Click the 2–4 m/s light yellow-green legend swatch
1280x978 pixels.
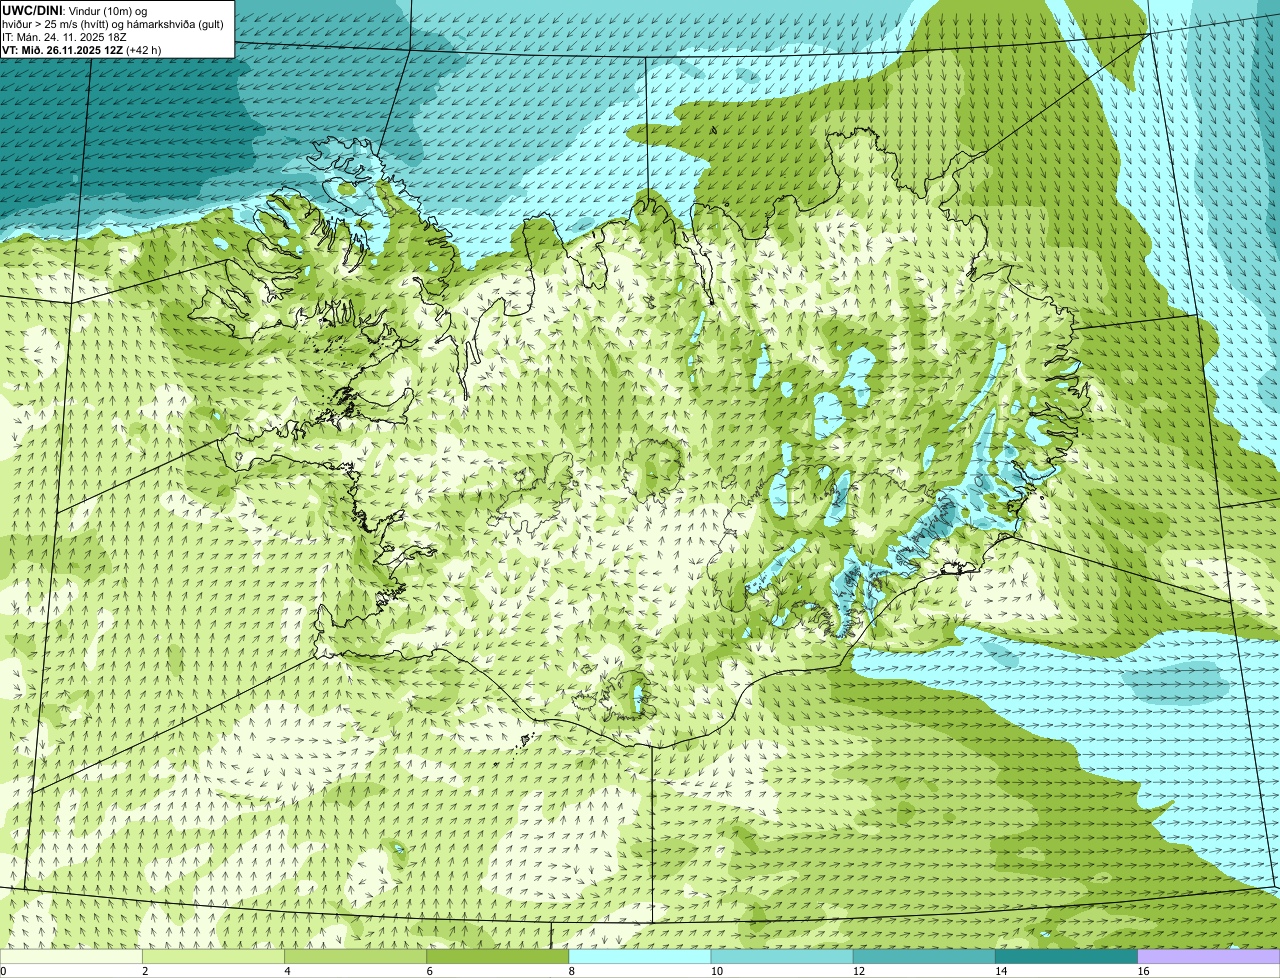213,956
